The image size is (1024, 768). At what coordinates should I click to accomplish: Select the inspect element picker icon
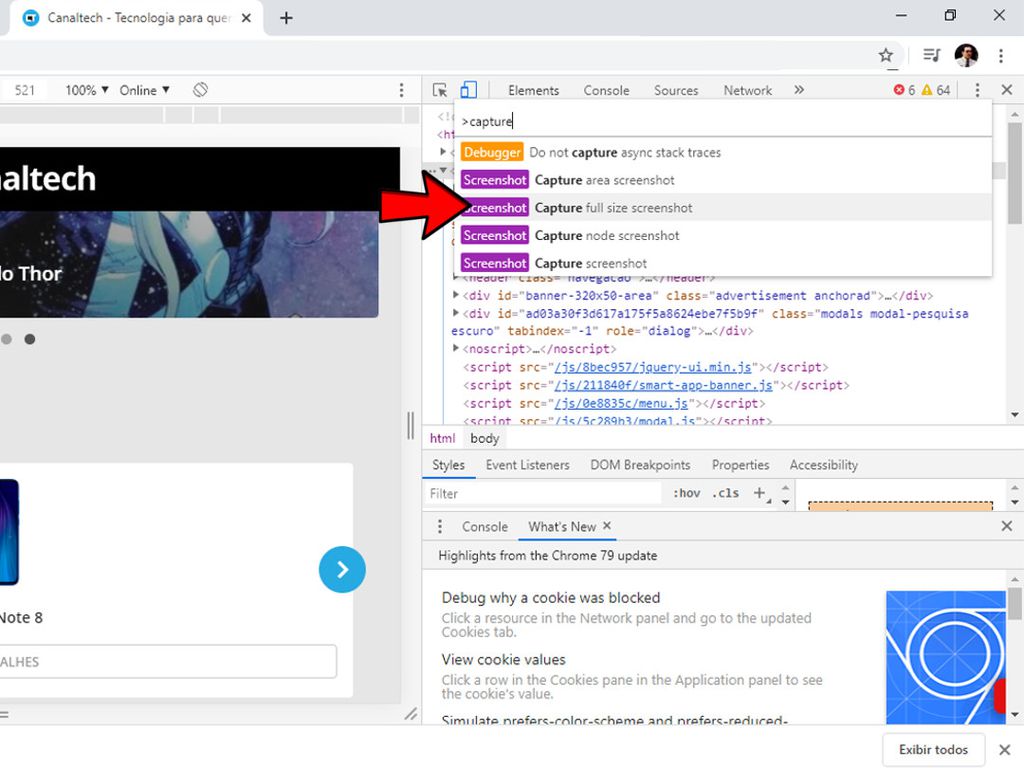click(x=440, y=90)
